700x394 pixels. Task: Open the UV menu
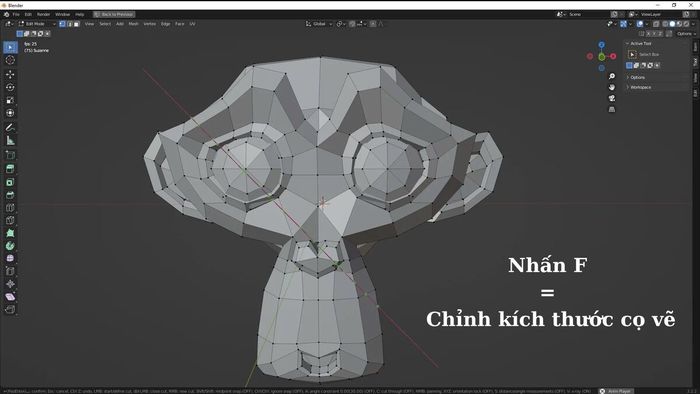(192, 24)
